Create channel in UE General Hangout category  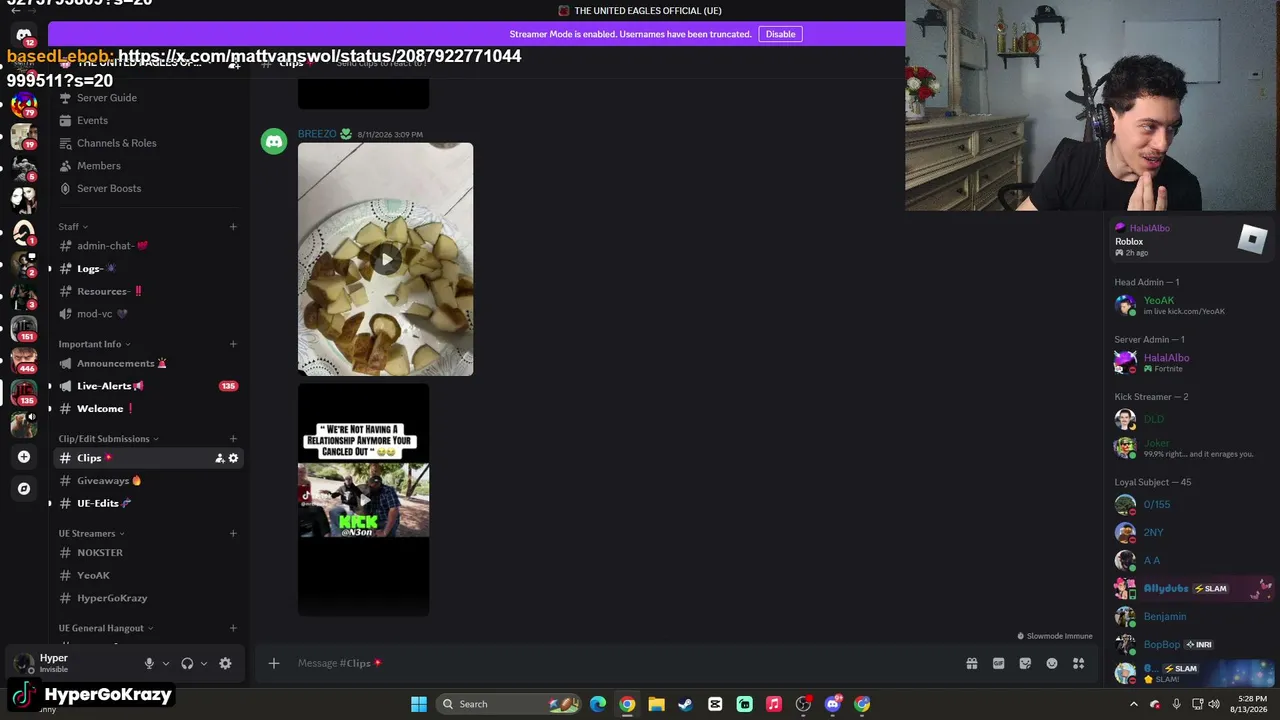pos(233,628)
